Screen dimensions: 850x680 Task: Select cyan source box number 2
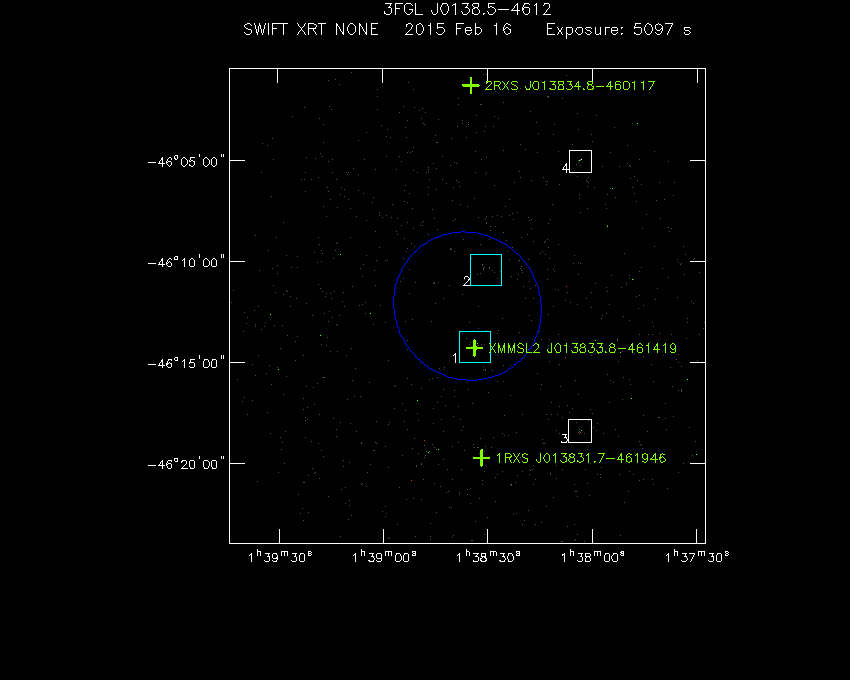pyautogui.click(x=486, y=270)
